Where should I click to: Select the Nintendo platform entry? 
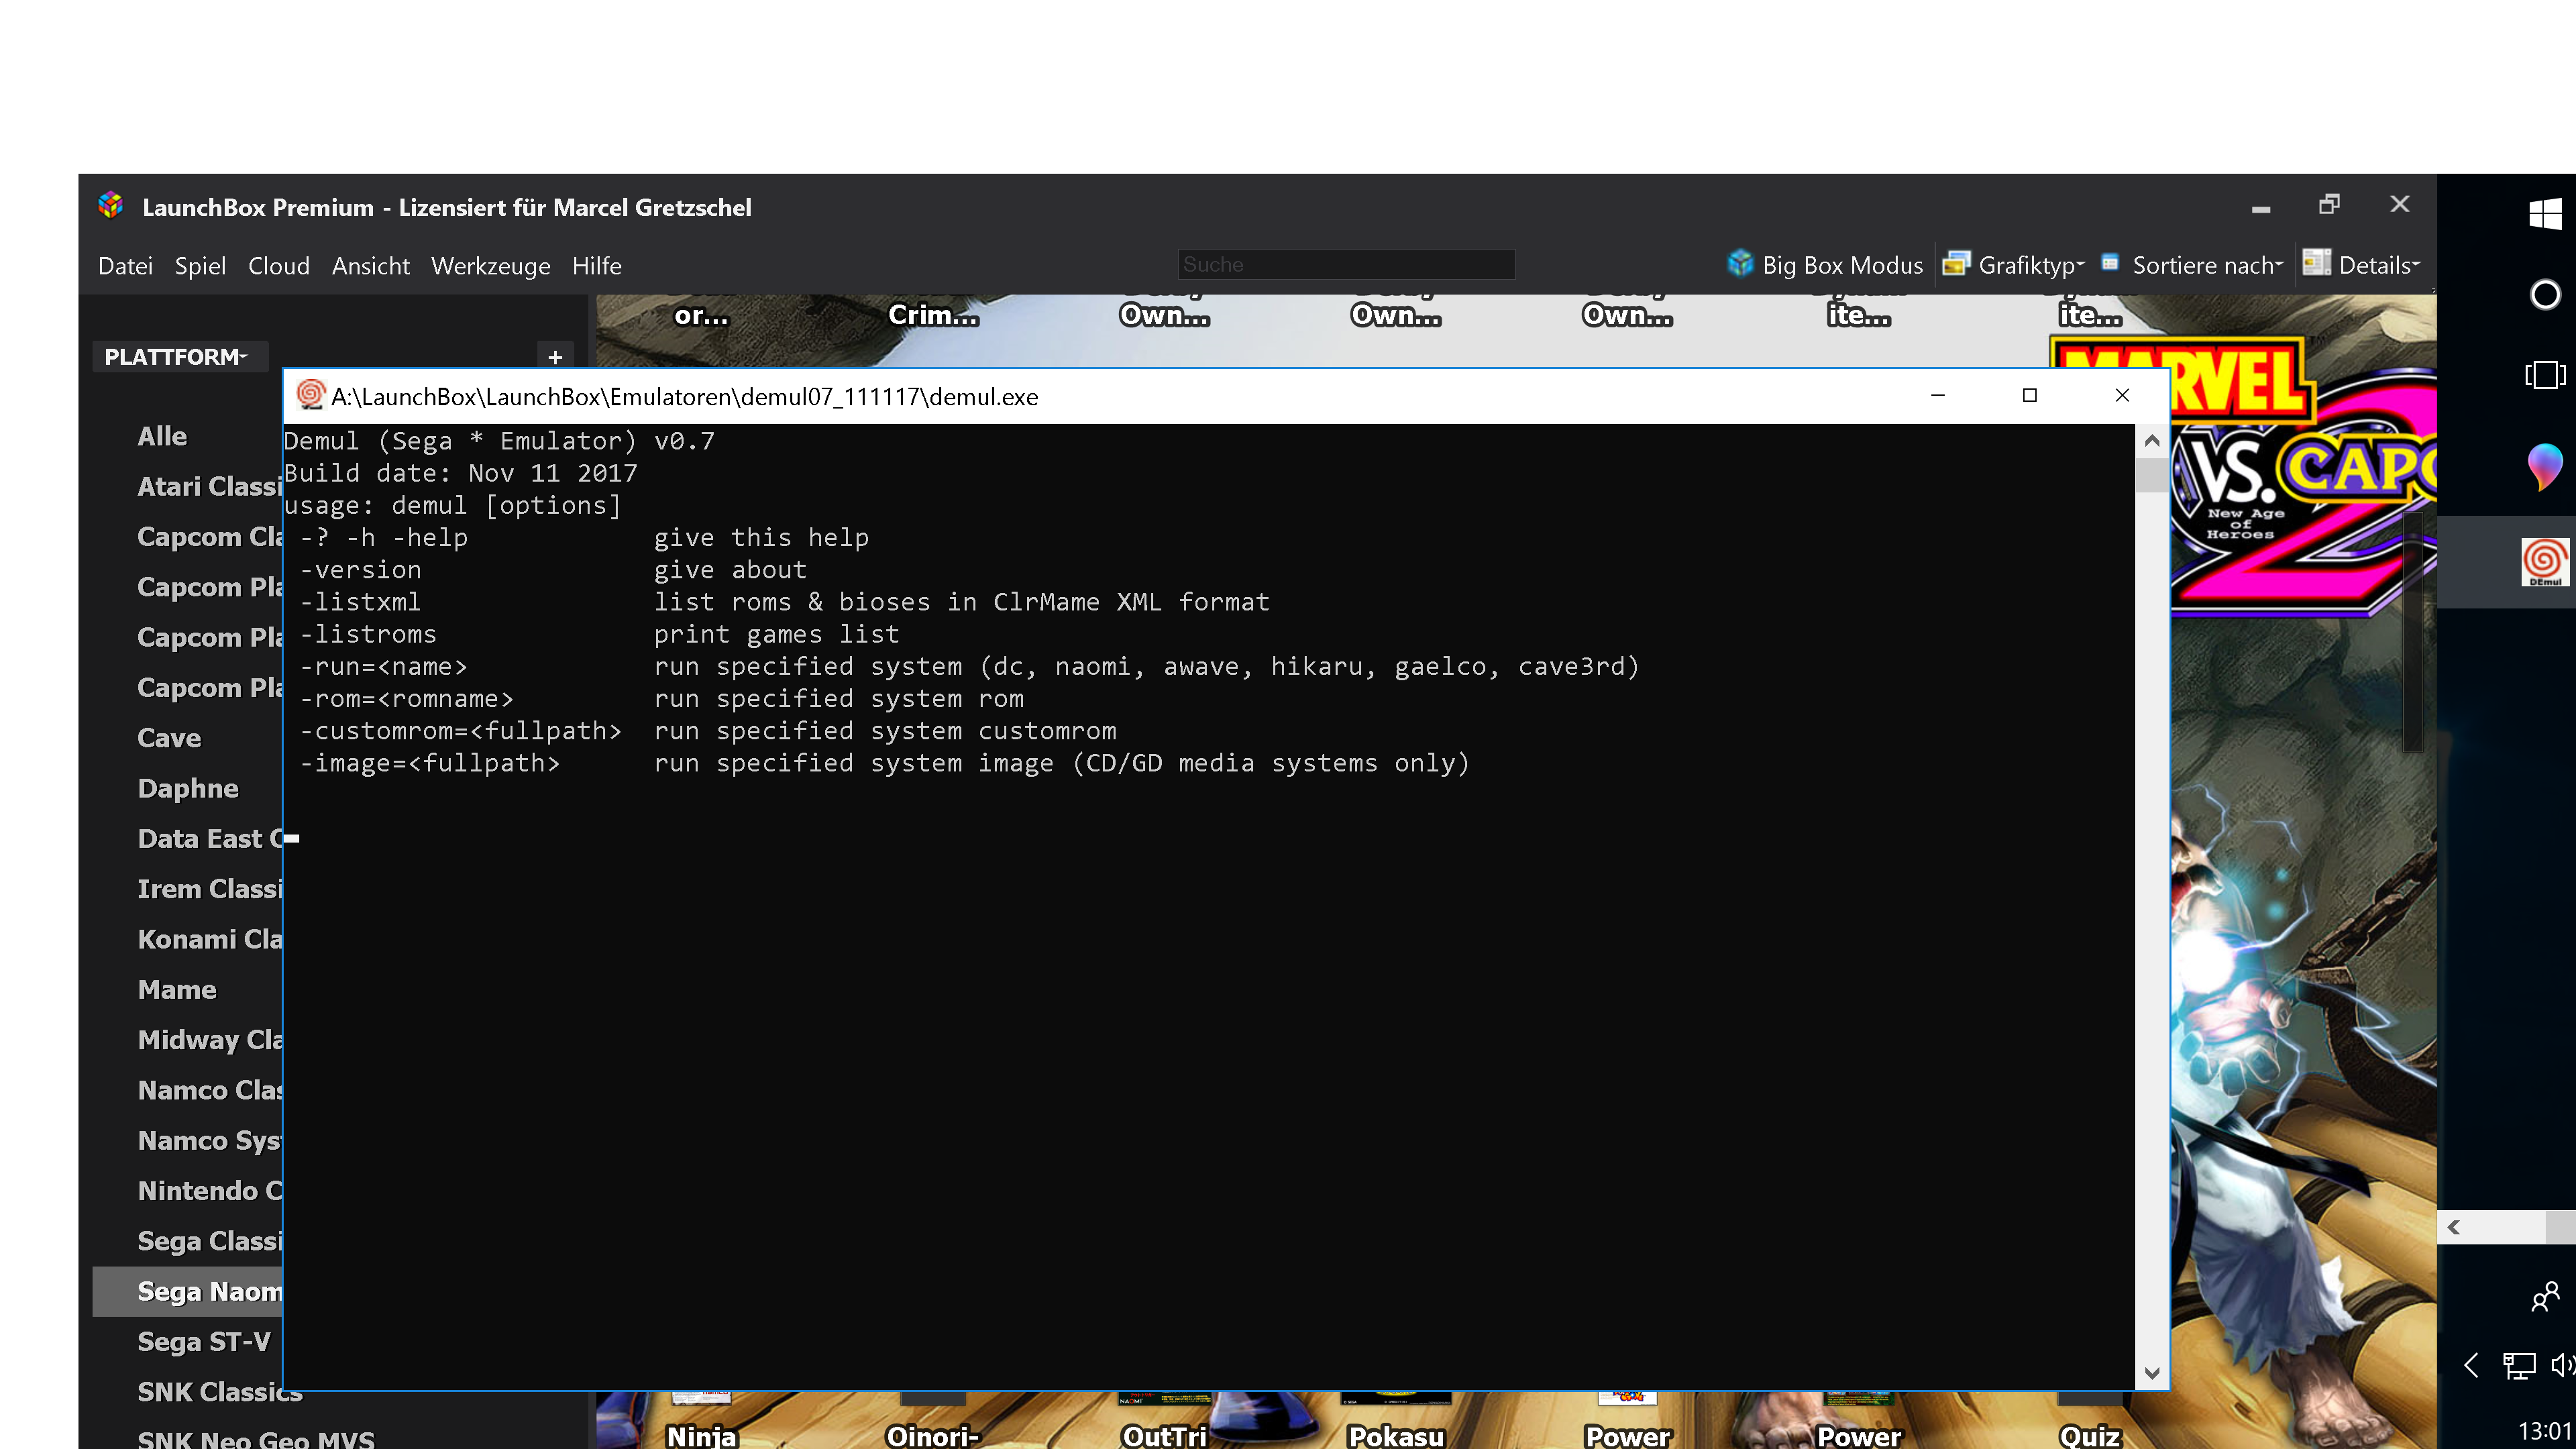pos(210,1191)
